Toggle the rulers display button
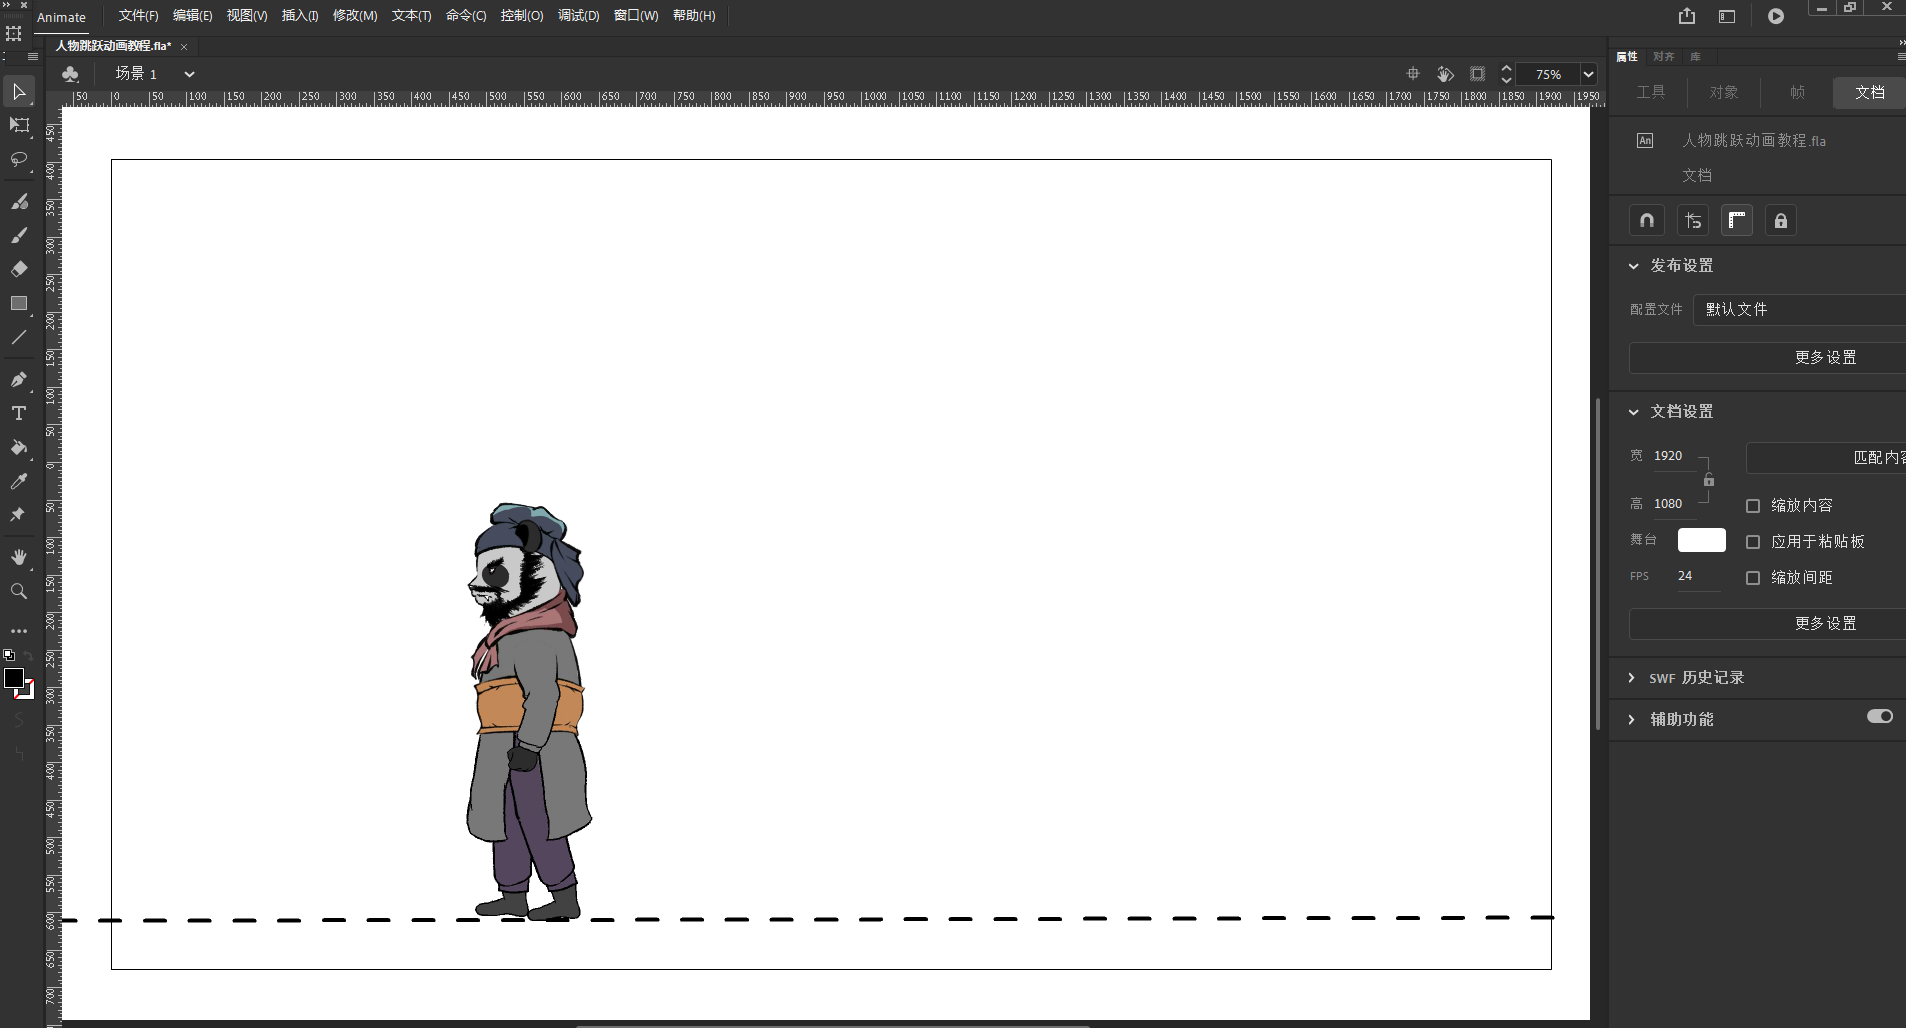This screenshot has height=1028, width=1906. point(1737,220)
